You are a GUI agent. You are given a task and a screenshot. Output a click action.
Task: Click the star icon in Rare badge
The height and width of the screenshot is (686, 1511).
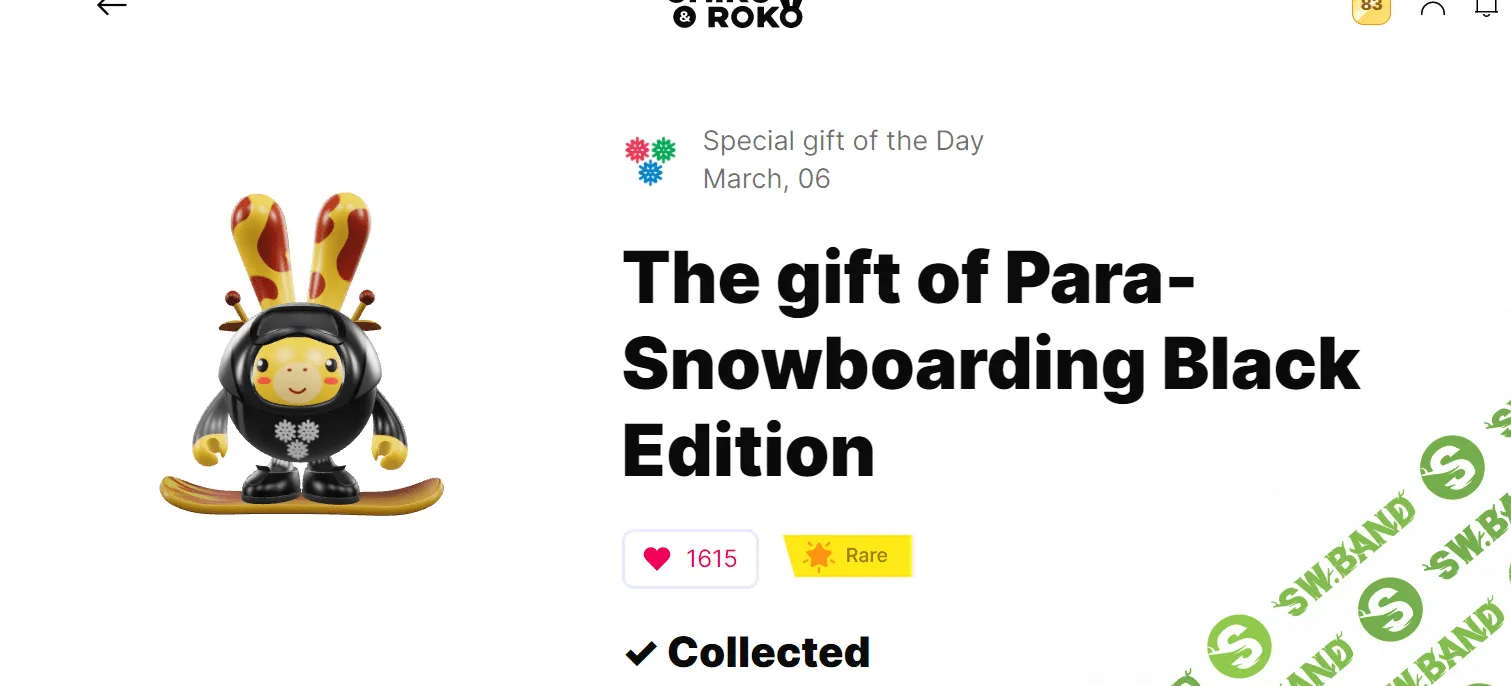(819, 556)
